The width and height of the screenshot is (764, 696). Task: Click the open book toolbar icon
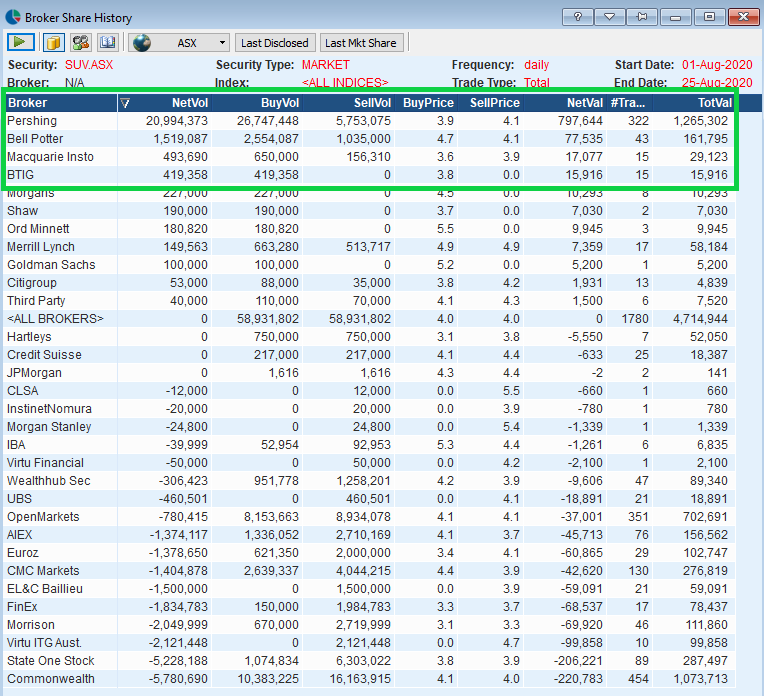[107, 42]
